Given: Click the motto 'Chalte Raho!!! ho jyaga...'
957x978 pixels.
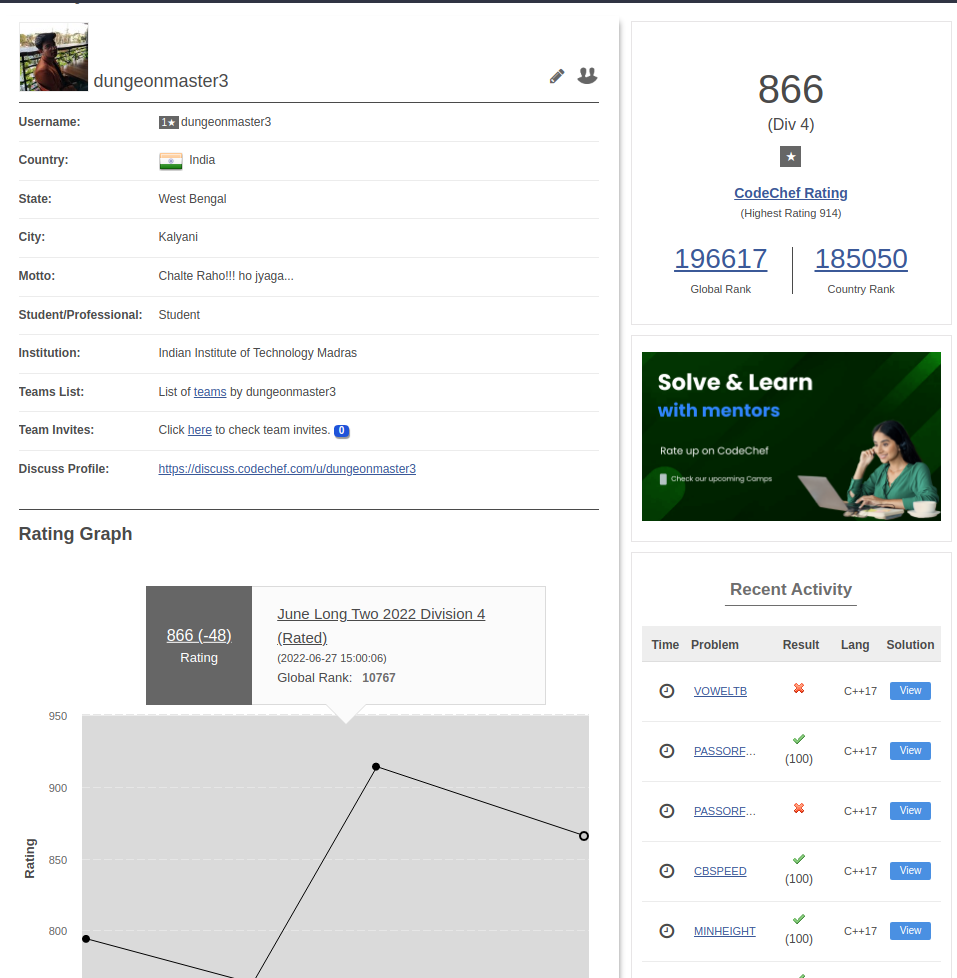Looking at the screenshot, I should 226,276.
